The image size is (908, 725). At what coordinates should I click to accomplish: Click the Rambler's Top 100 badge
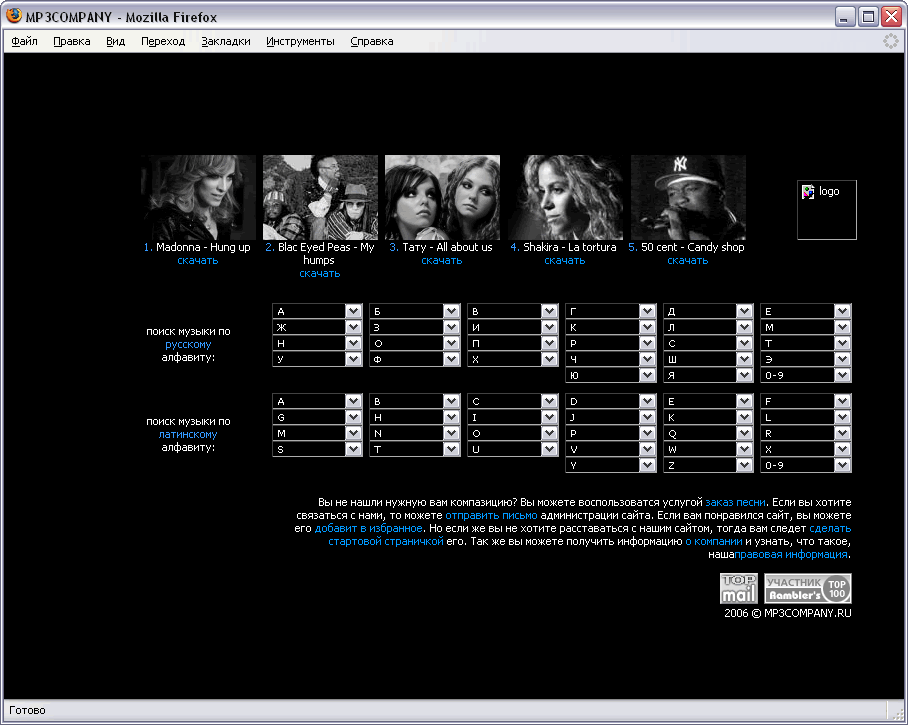808,588
